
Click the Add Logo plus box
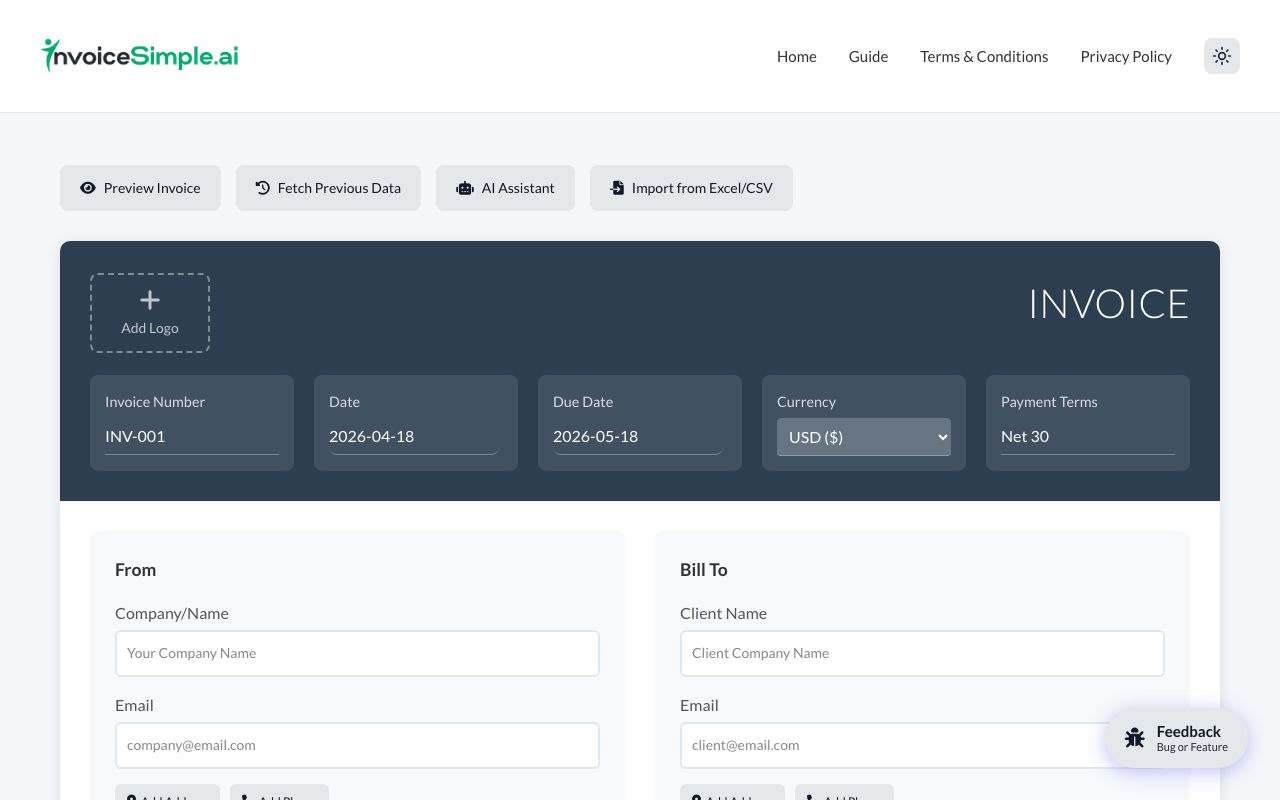coord(150,313)
